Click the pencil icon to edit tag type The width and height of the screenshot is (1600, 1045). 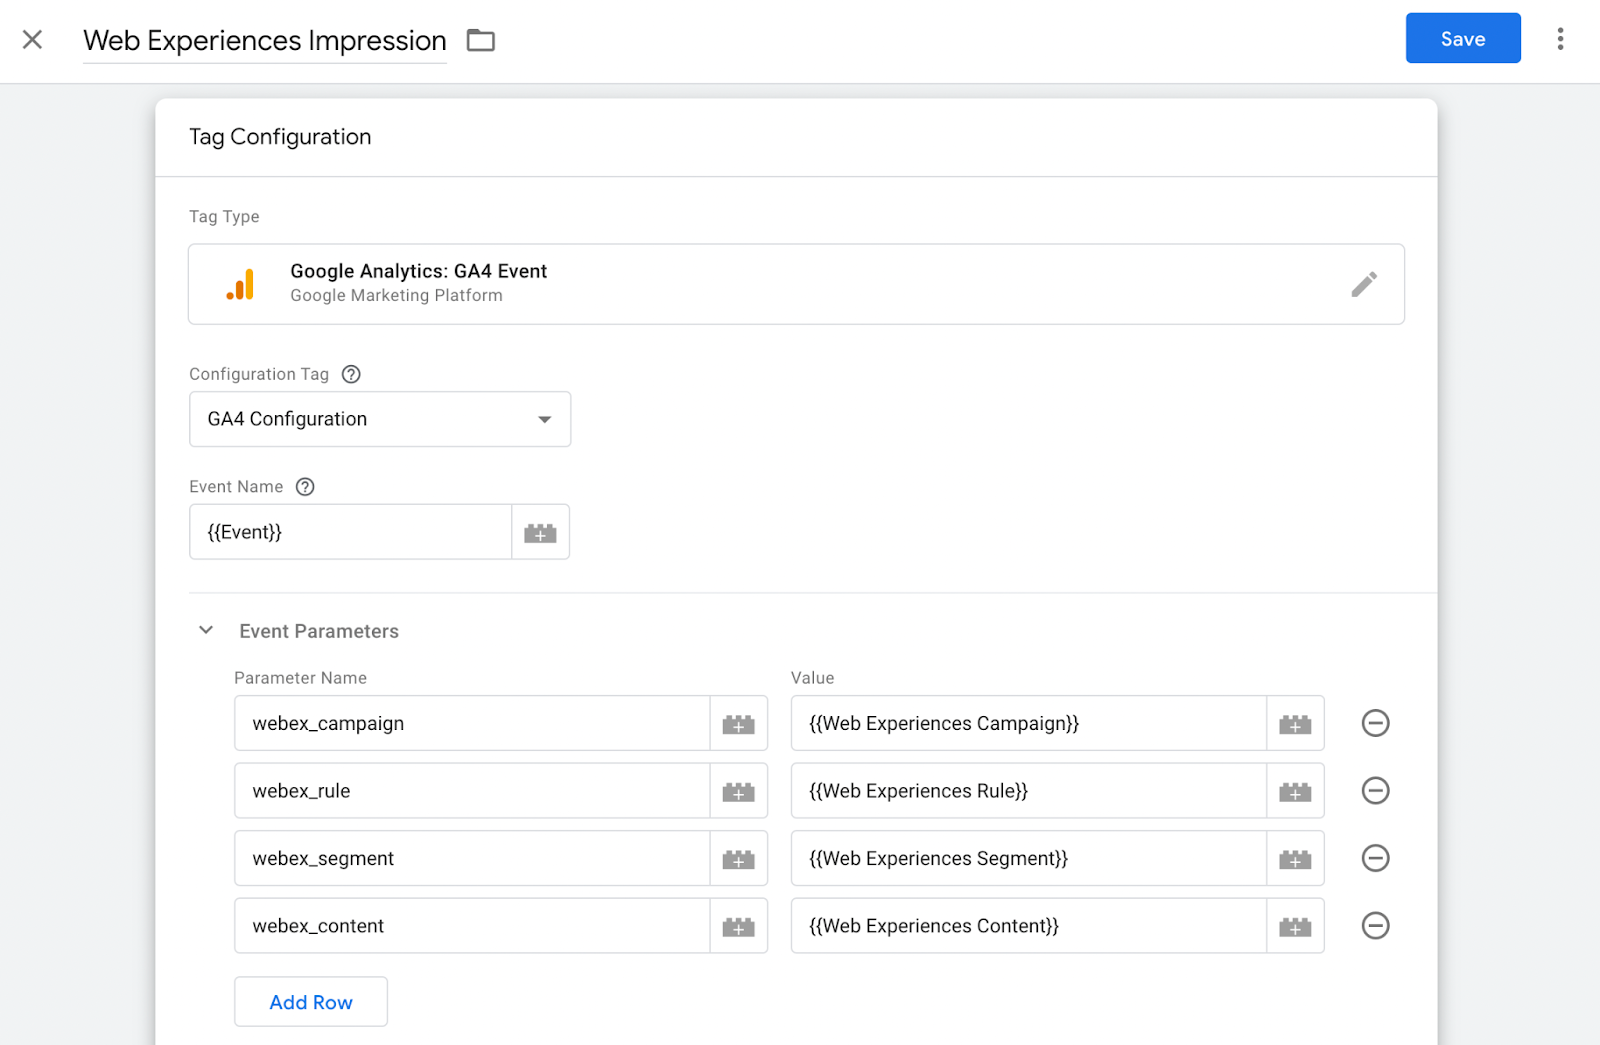click(1364, 284)
